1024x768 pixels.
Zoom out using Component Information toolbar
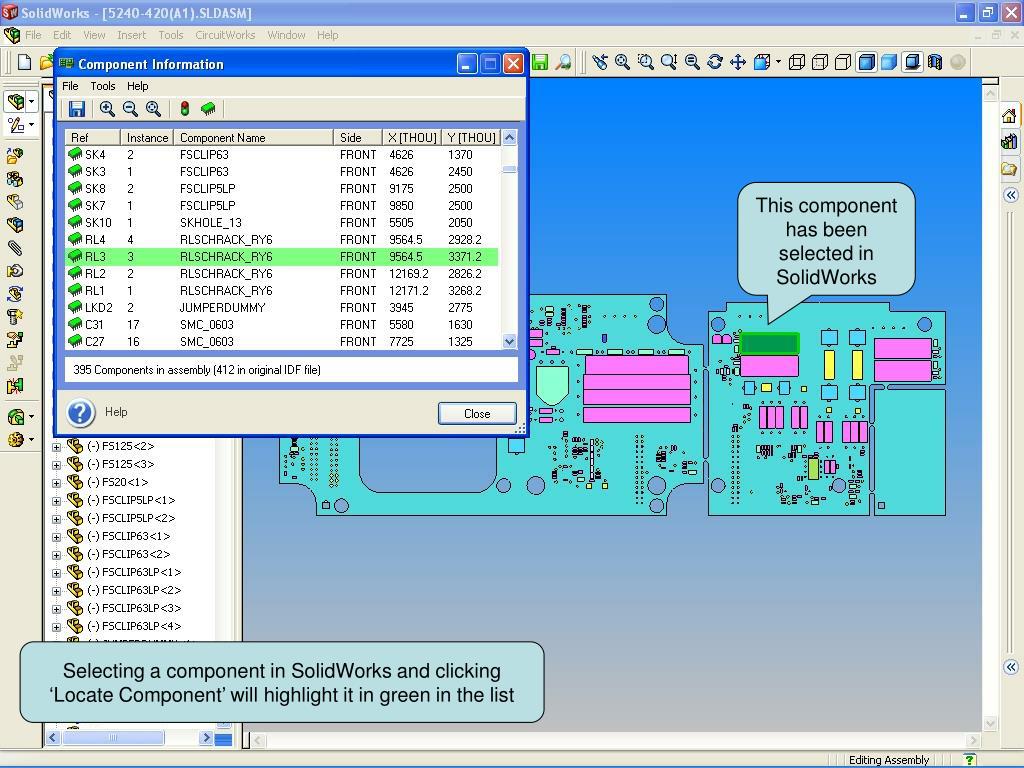131,109
